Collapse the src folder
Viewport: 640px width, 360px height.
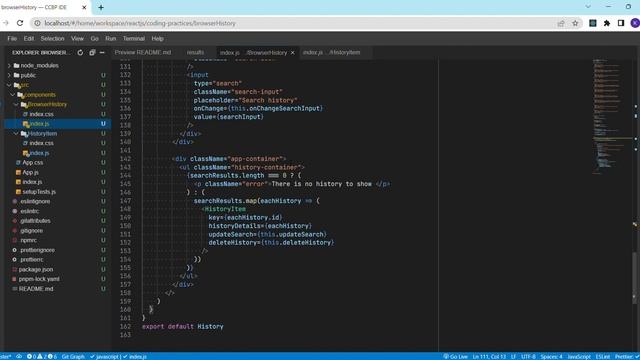pyautogui.click(x=24, y=85)
